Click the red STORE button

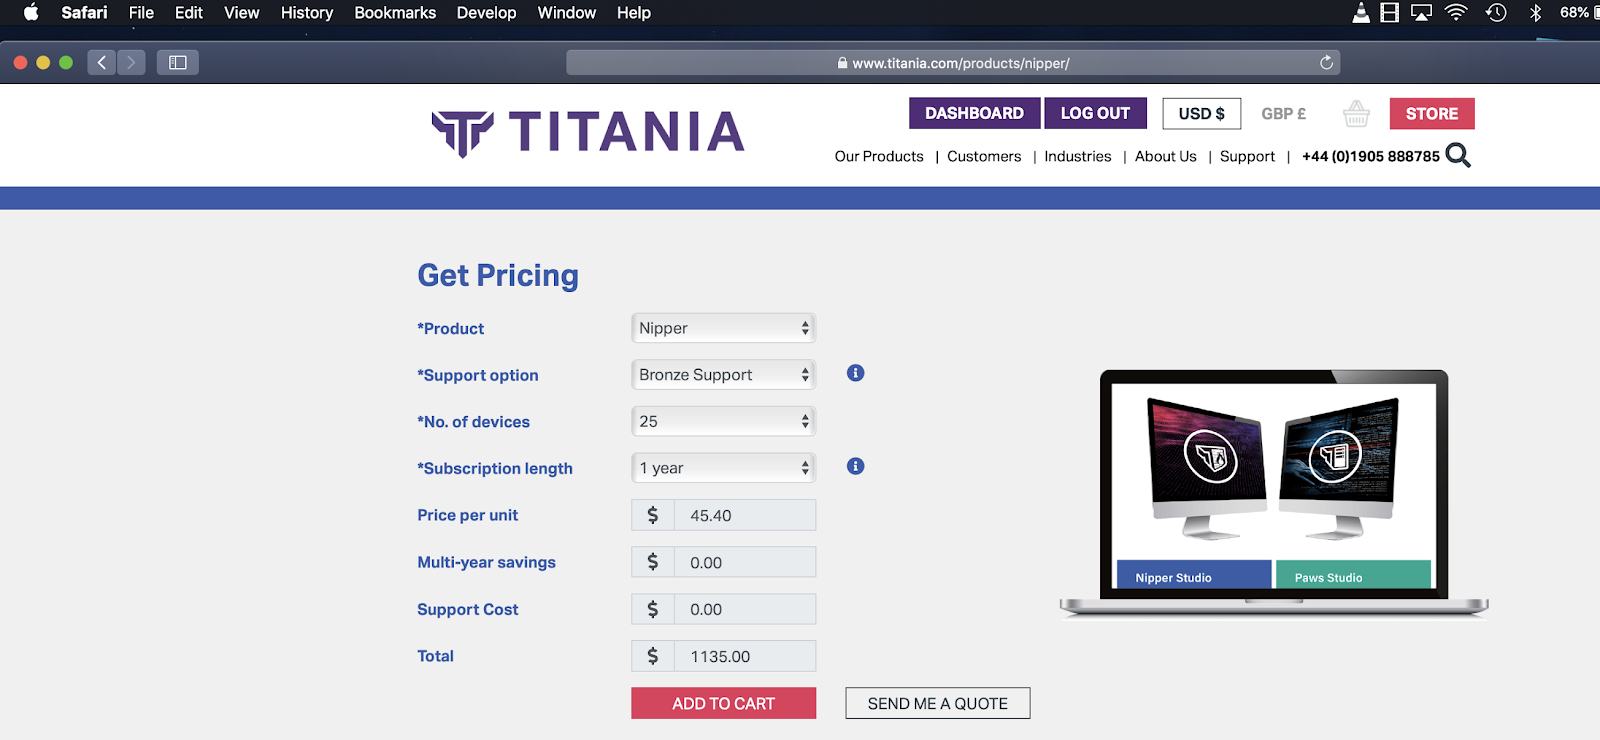click(1432, 114)
